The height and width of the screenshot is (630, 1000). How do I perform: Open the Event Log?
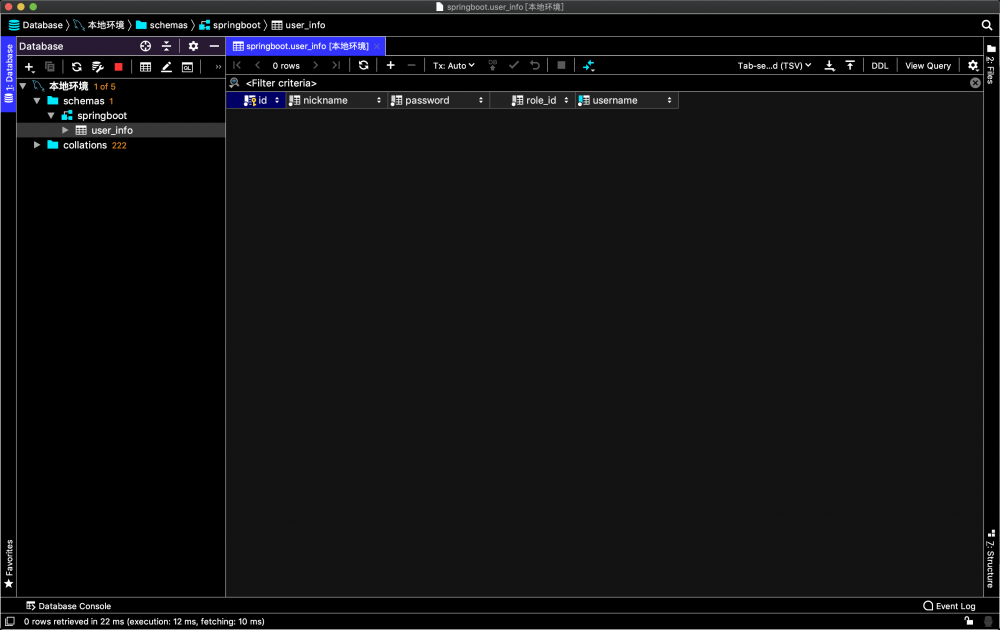point(949,606)
